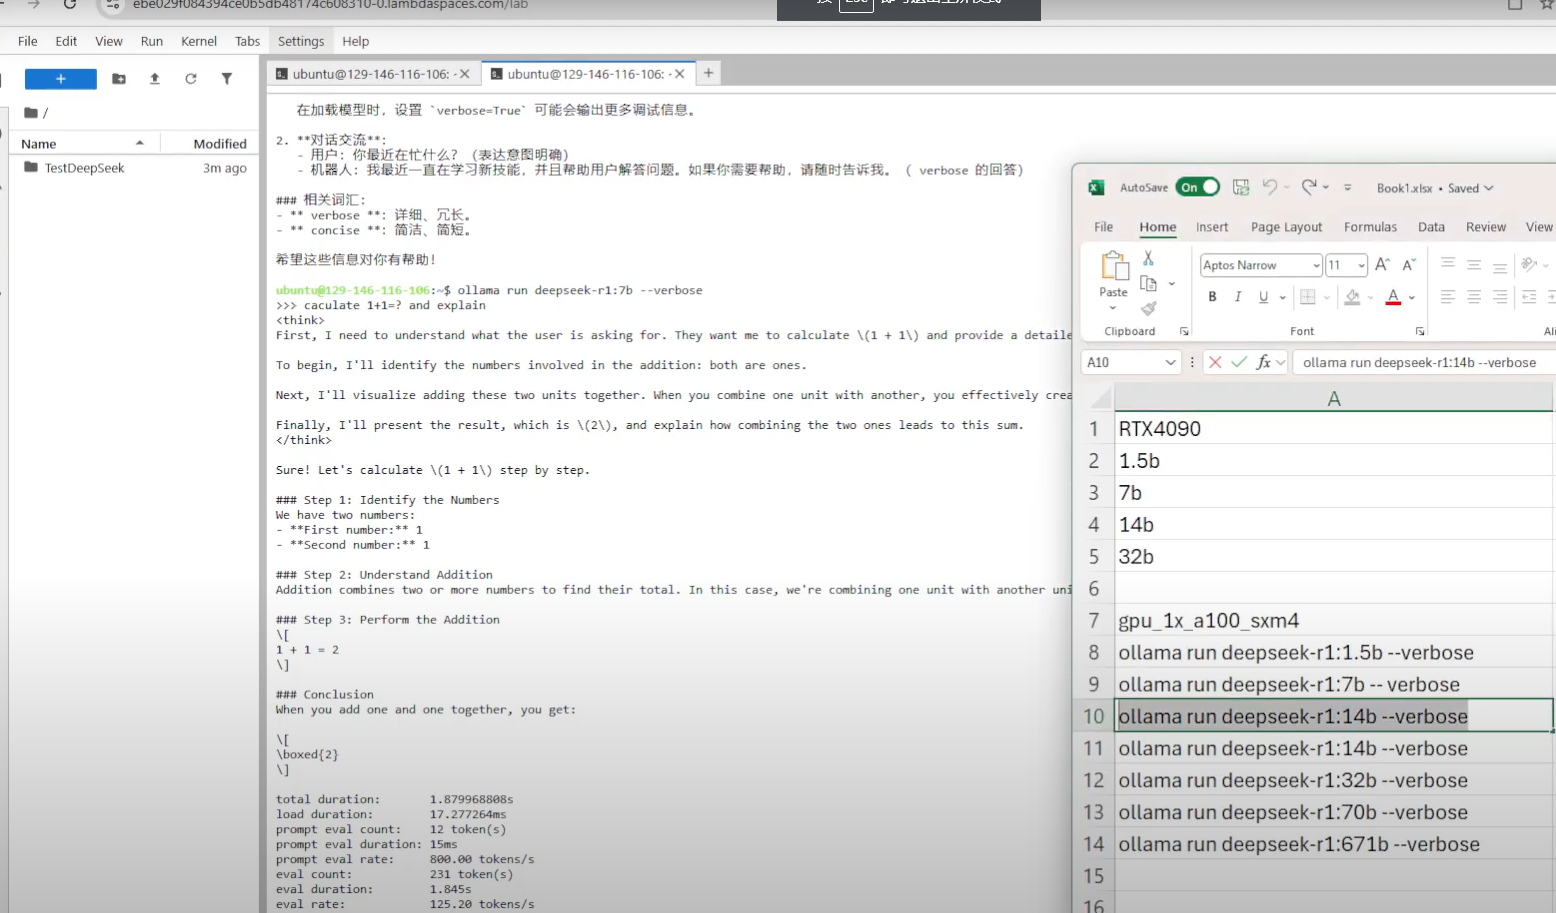Open Redo history dropdown arrow

coord(1326,187)
